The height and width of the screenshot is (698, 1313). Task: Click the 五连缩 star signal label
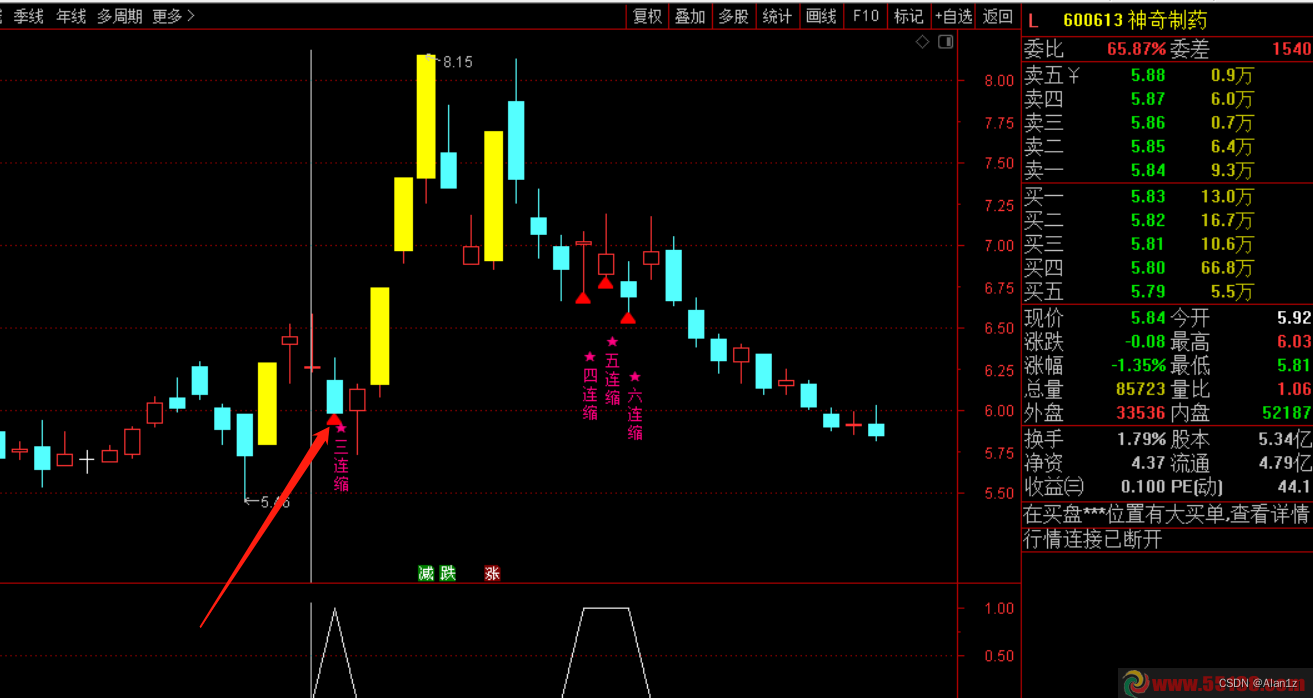pos(612,372)
